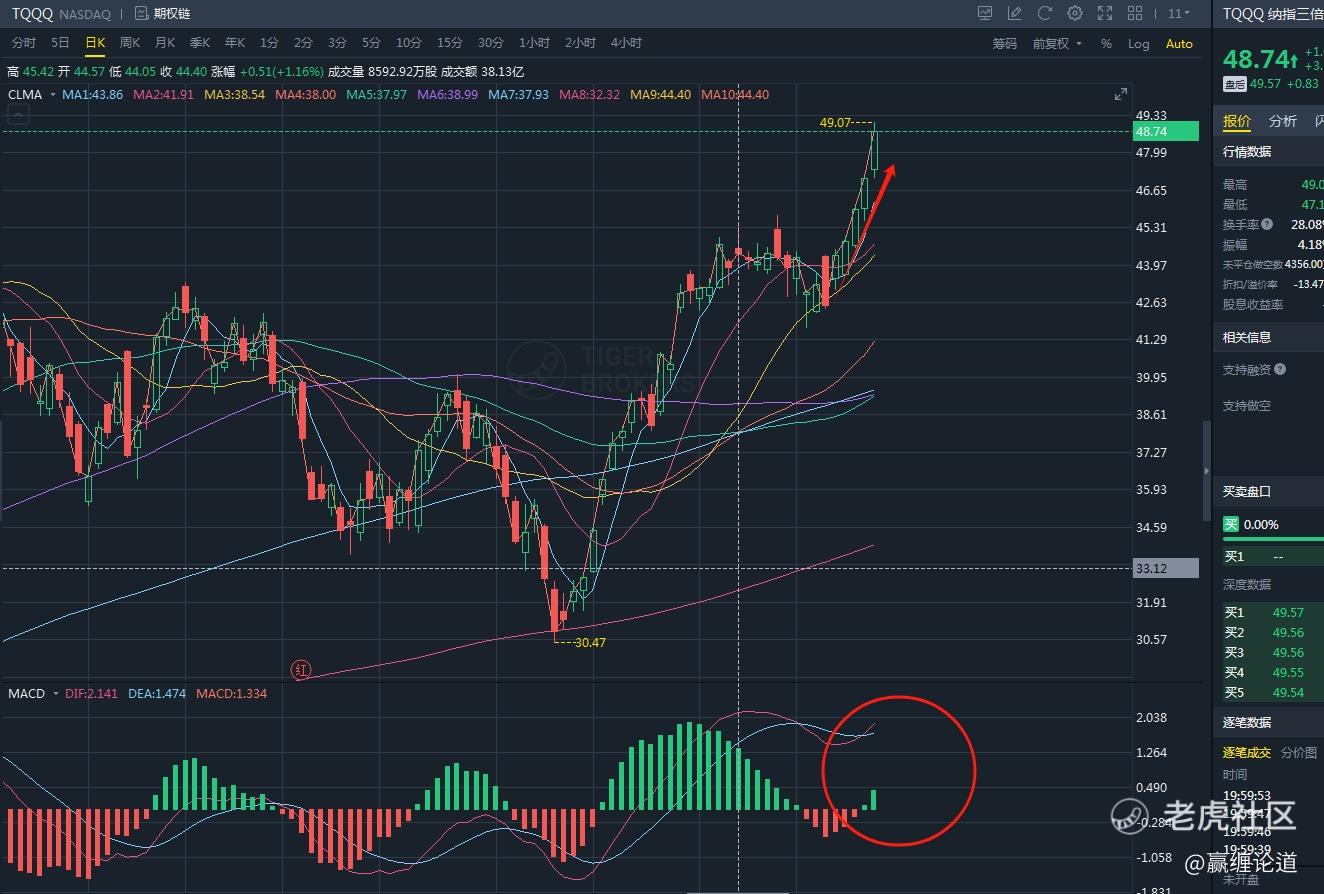Viewport: 1324px width, 894px height.
Task: Click the green 买 badge in 买卖盘口
Action: tap(1231, 524)
